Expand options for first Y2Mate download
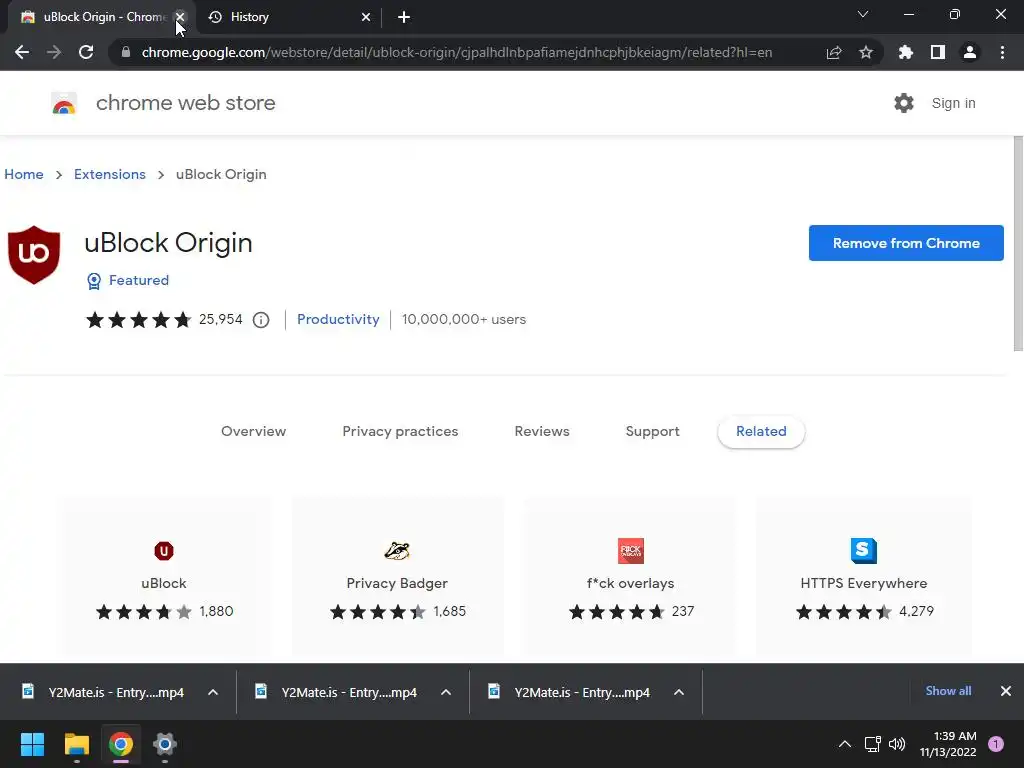The height and width of the screenshot is (768, 1024). tap(213, 692)
